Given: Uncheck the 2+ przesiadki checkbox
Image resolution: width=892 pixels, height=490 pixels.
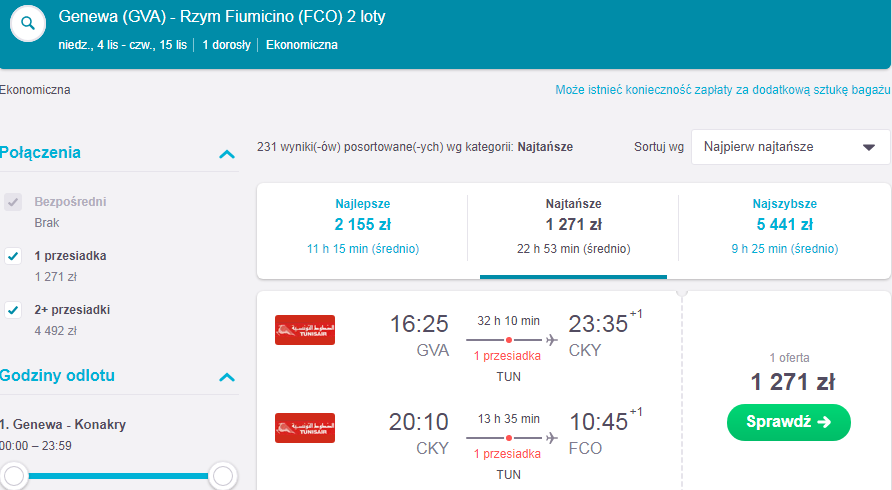Looking at the screenshot, I should coord(13,310).
